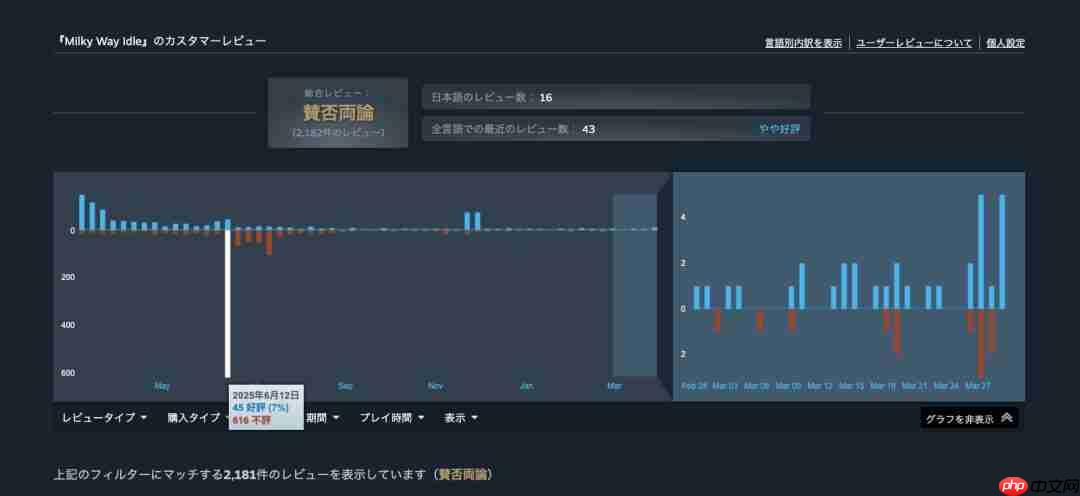Click the 賛否両論 label in the filter summary line

(463, 475)
